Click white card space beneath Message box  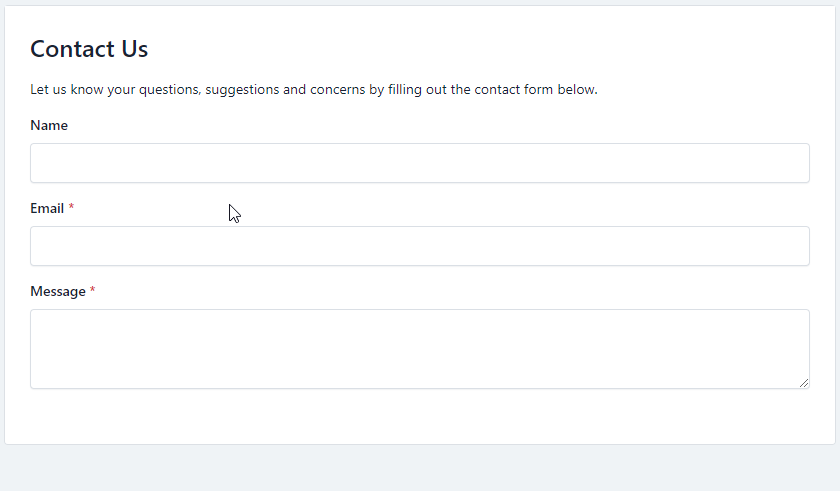419,416
